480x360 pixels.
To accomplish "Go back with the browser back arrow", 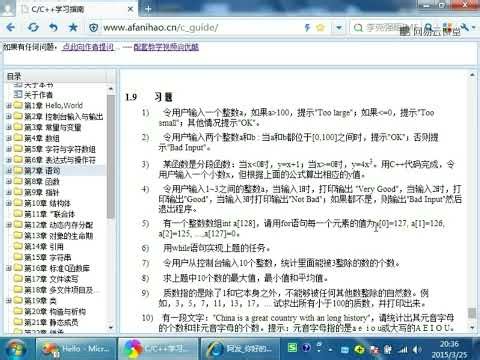I will (11, 27).
